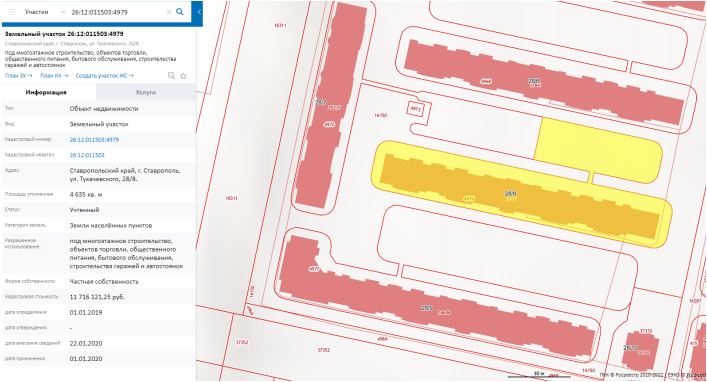This screenshot has width=707, height=382.
Task: Switch to the Услуги tab
Action: click(146, 92)
